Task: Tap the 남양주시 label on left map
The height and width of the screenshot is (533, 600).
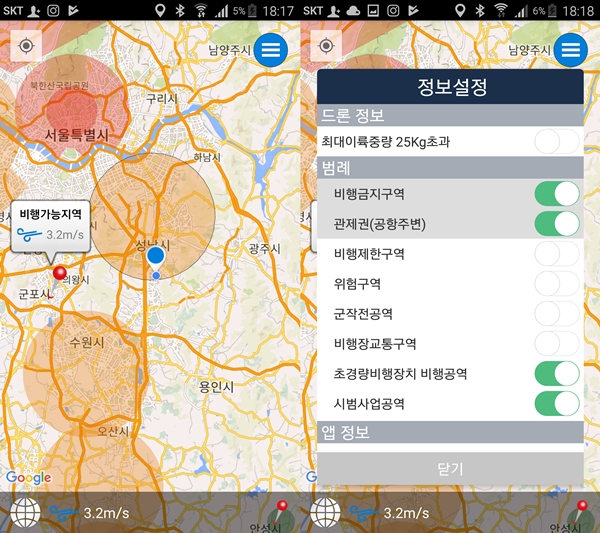Action: pos(230,50)
